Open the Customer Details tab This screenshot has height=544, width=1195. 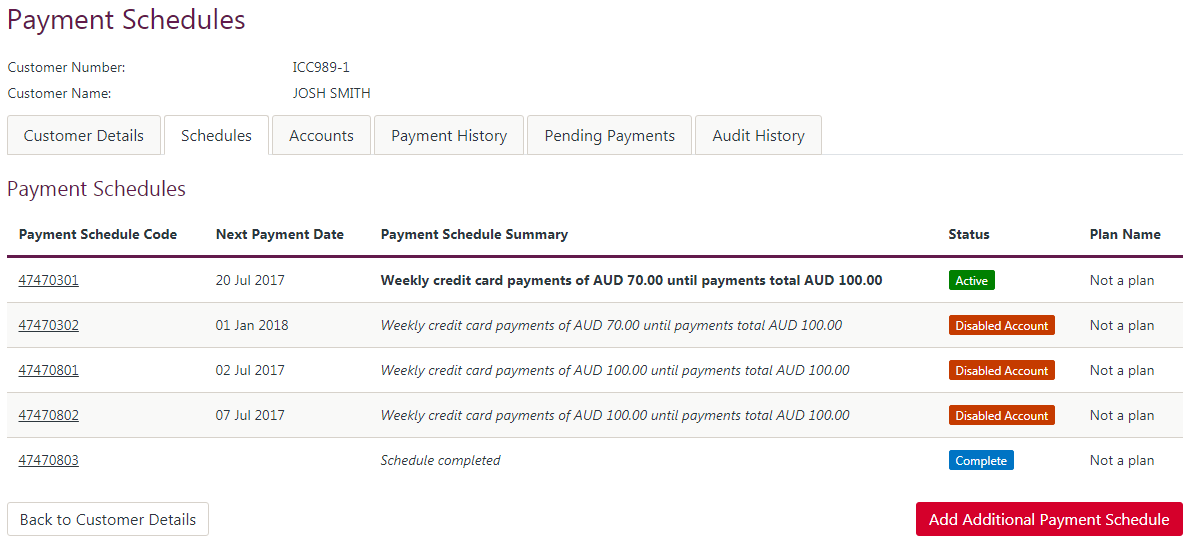coord(84,136)
